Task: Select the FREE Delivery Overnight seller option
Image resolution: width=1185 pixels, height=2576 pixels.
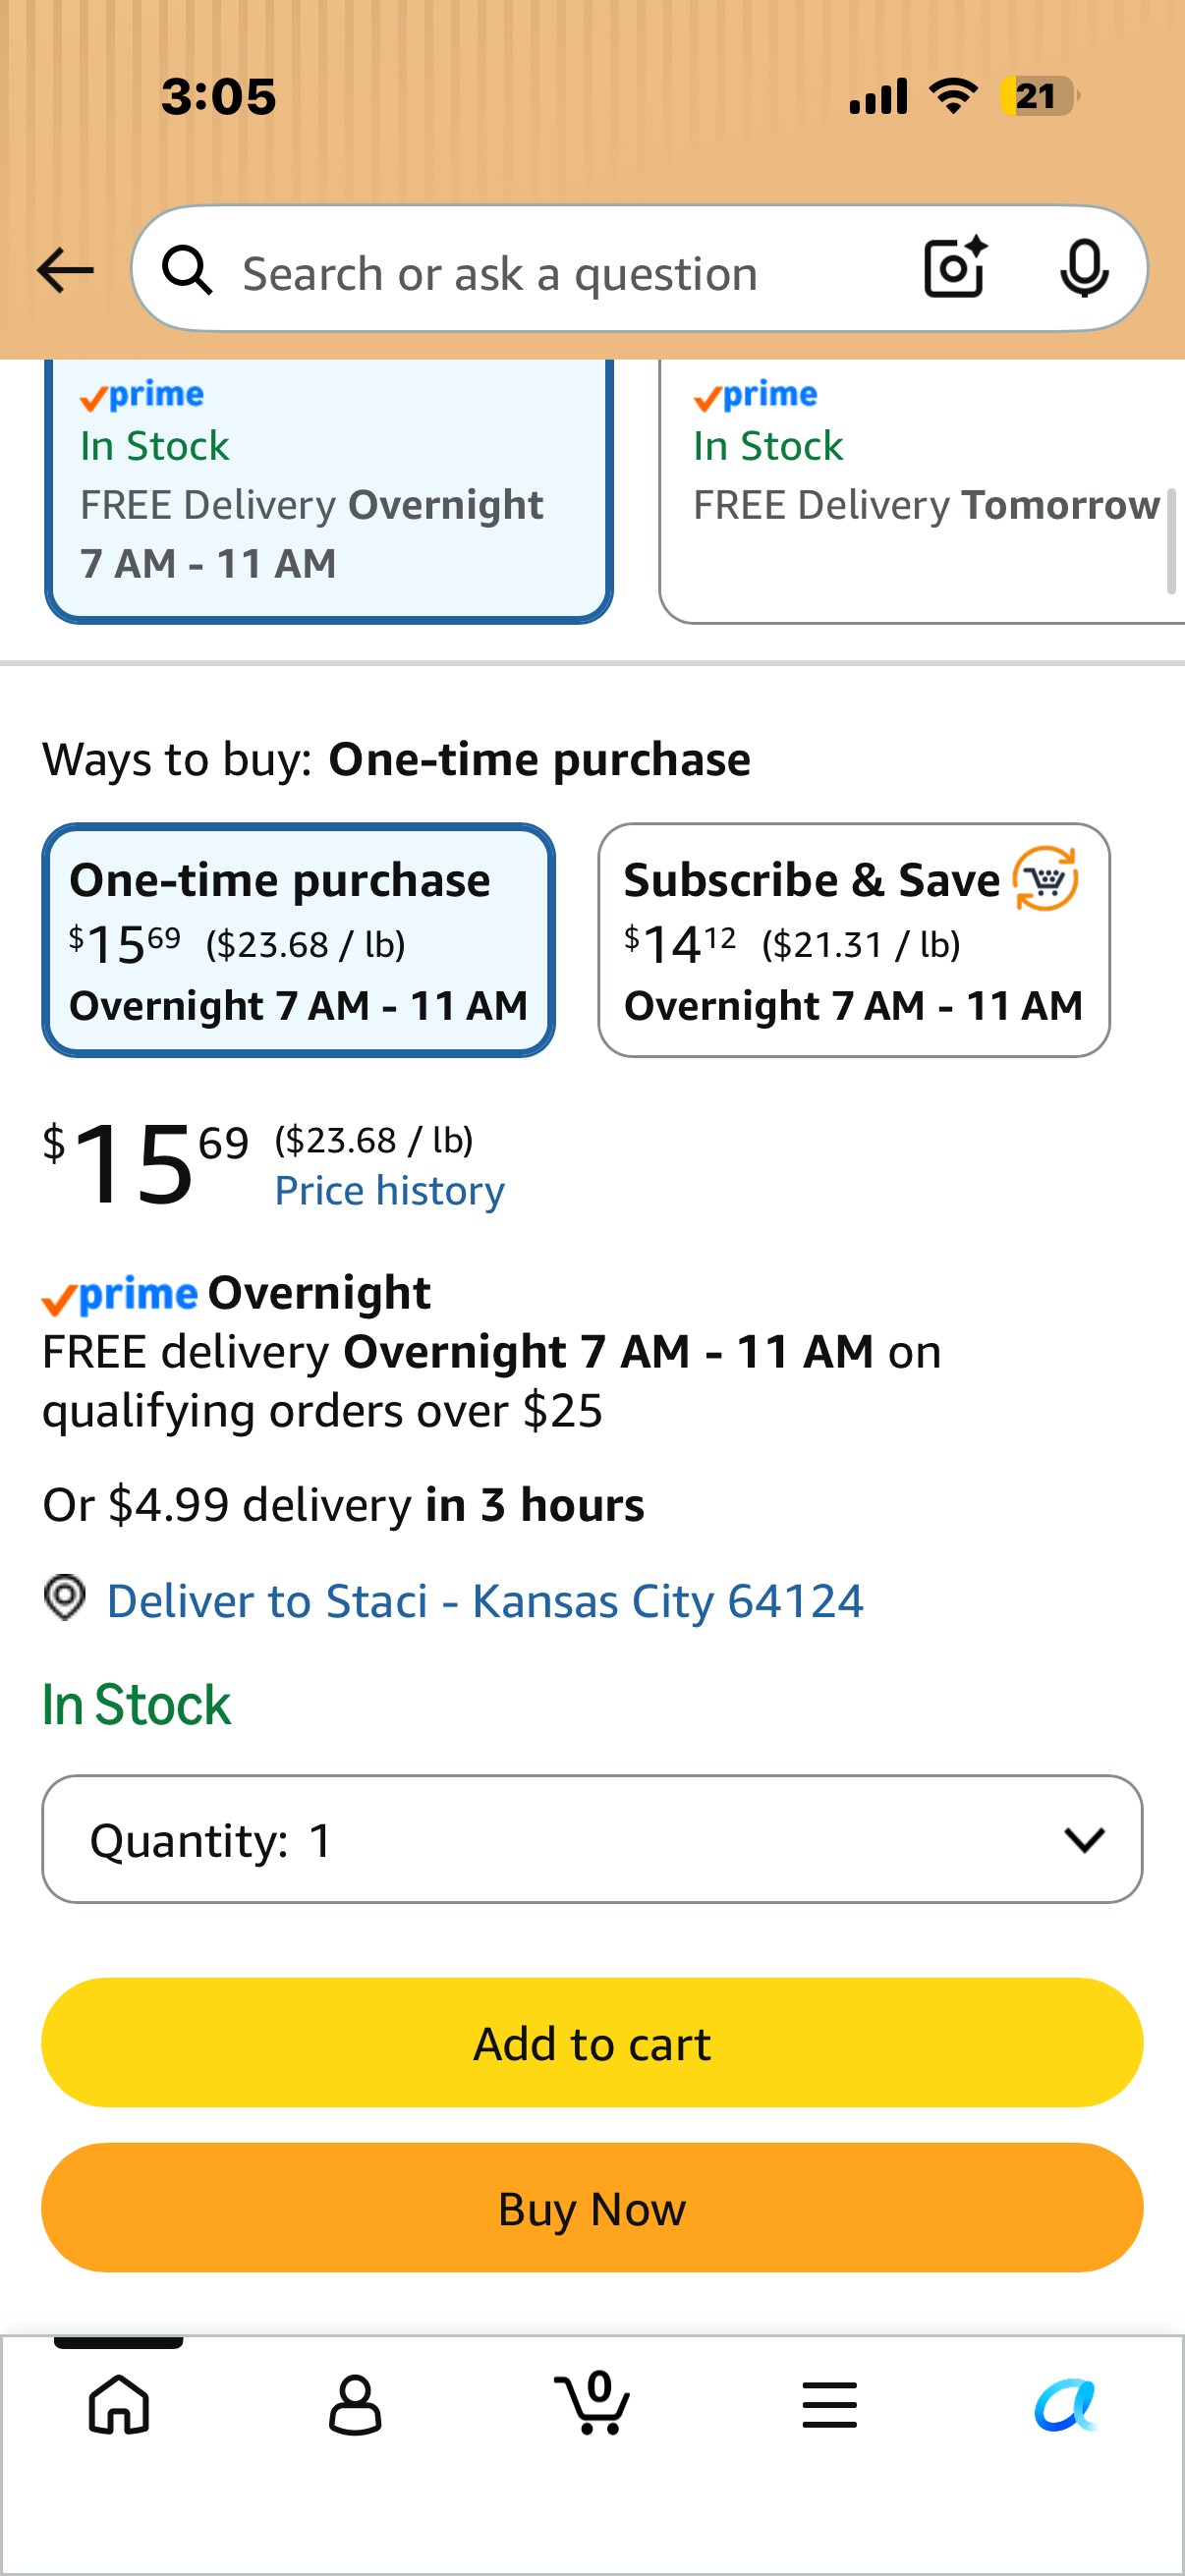Action: pos(328,490)
